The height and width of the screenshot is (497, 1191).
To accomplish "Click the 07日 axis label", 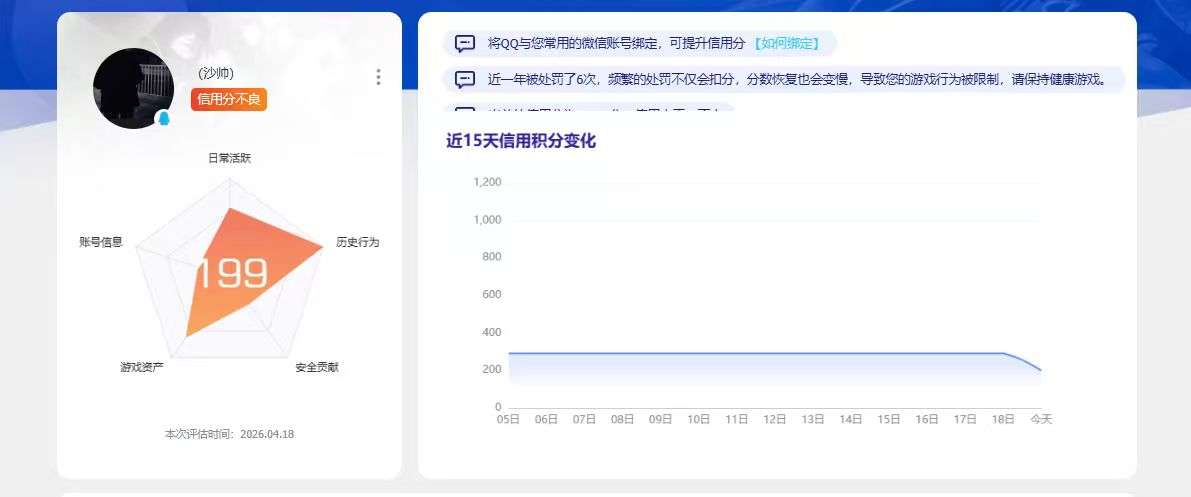I will [x=584, y=419].
